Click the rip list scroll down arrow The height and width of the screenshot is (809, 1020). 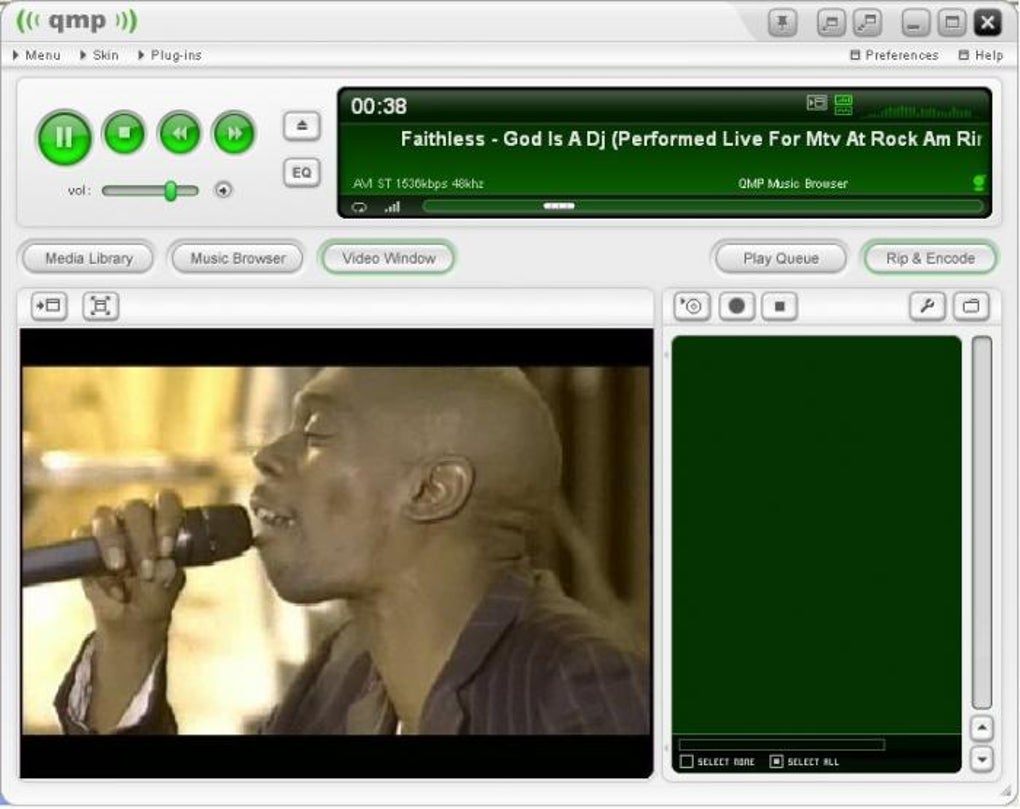pos(982,758)
